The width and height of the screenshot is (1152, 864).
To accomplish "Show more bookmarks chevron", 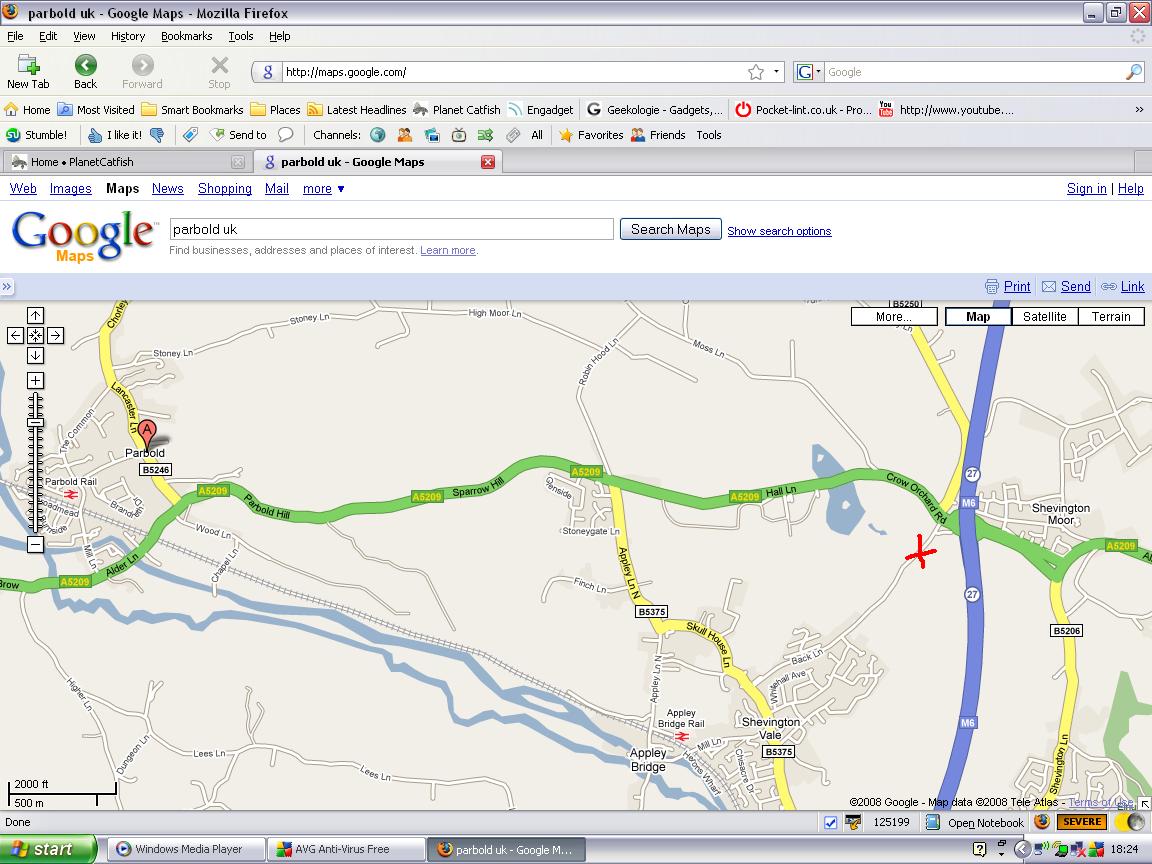I will [x=1139, y=109].
